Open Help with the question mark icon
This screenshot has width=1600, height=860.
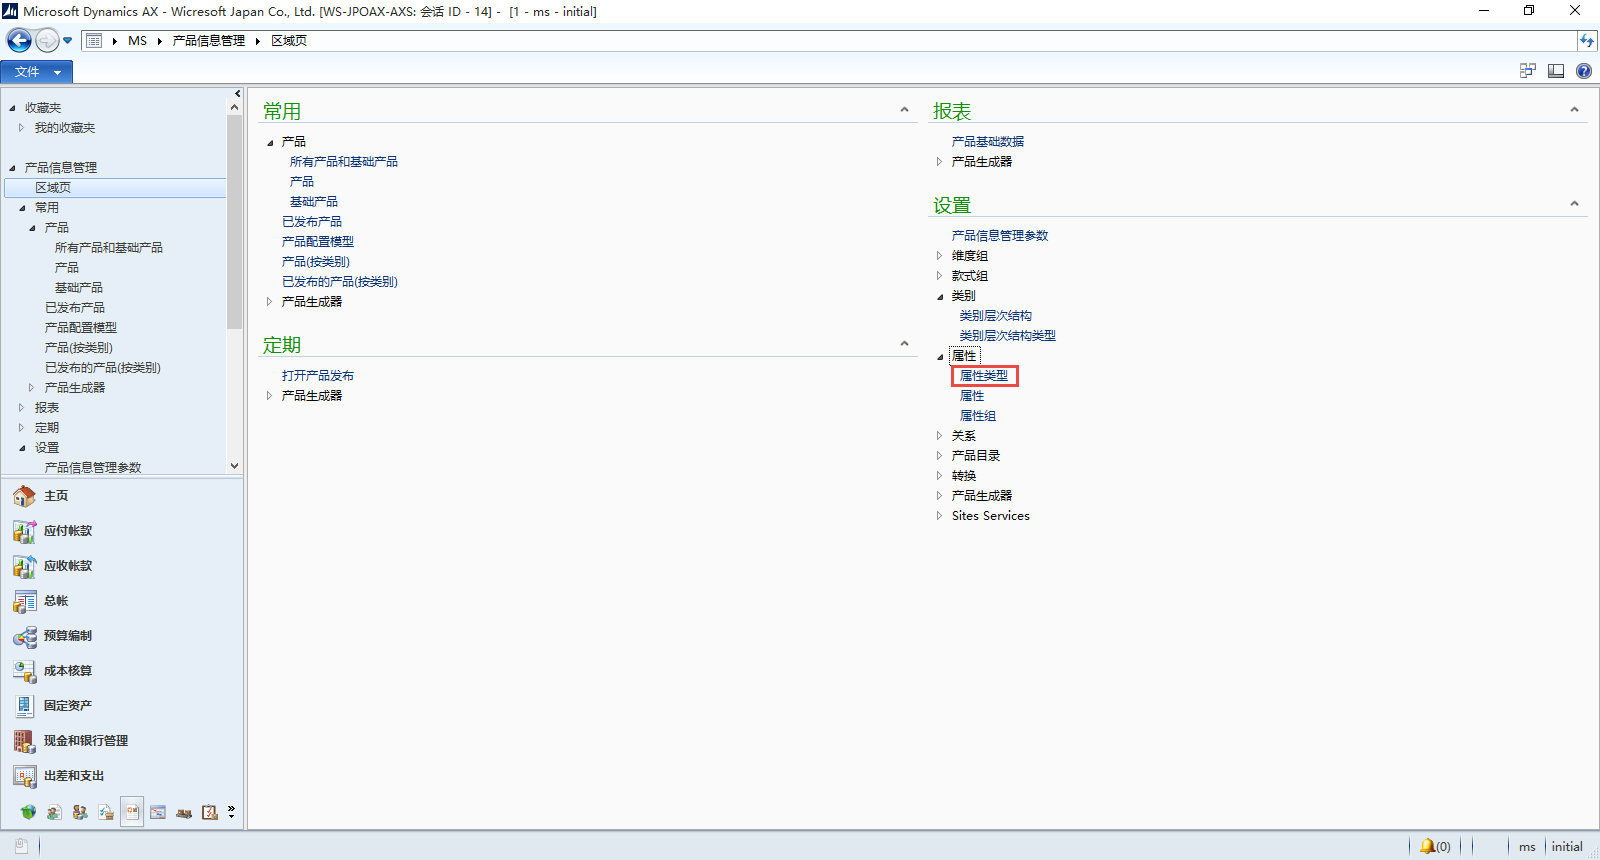coord(1584,71)
